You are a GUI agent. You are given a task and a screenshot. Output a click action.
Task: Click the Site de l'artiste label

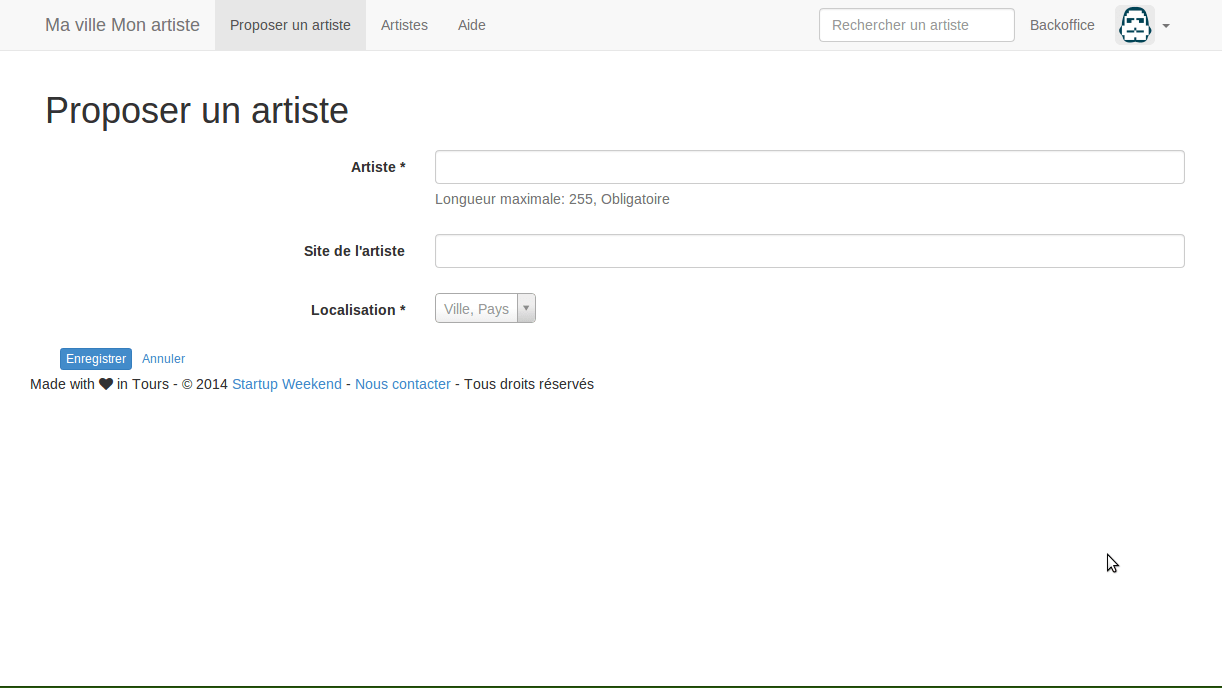pyautogui.click(x=354, y=251)
